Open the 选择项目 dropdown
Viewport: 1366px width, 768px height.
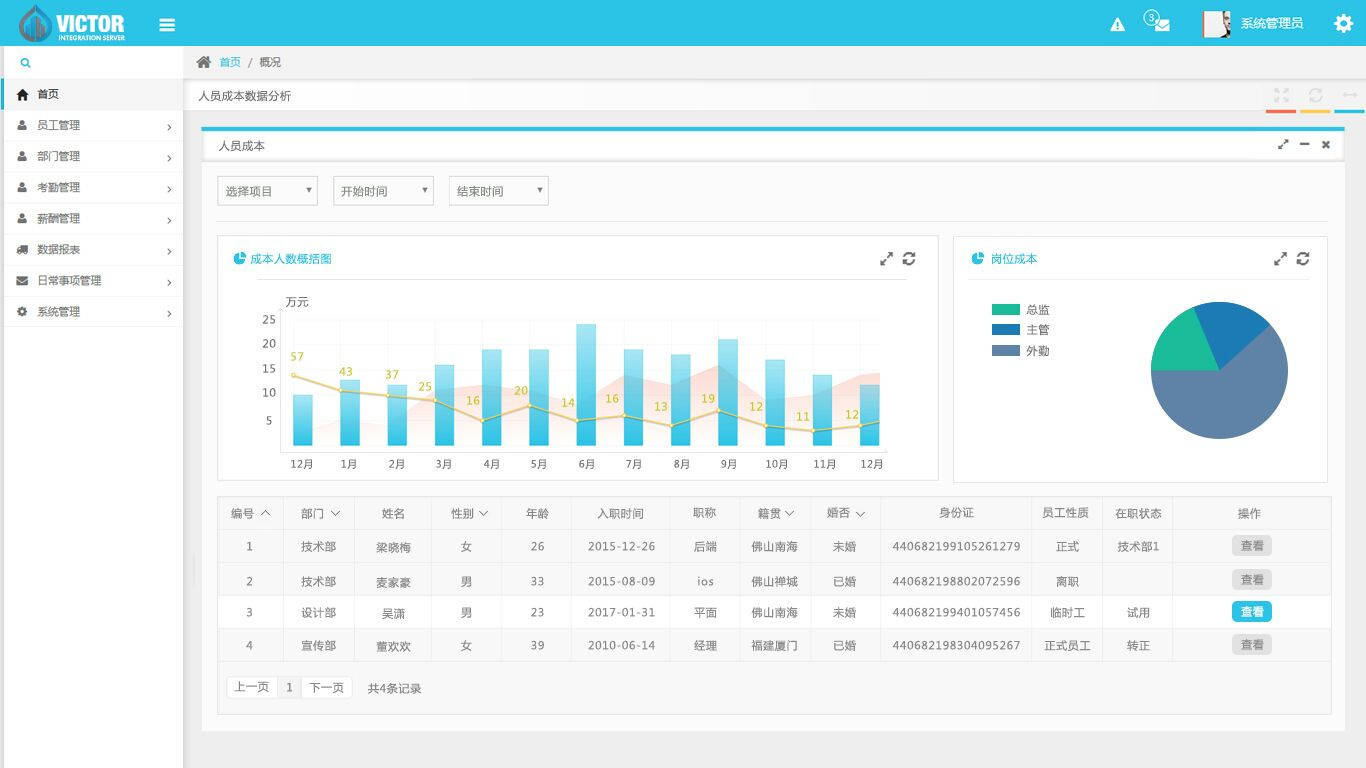click(x=267, y=191)
